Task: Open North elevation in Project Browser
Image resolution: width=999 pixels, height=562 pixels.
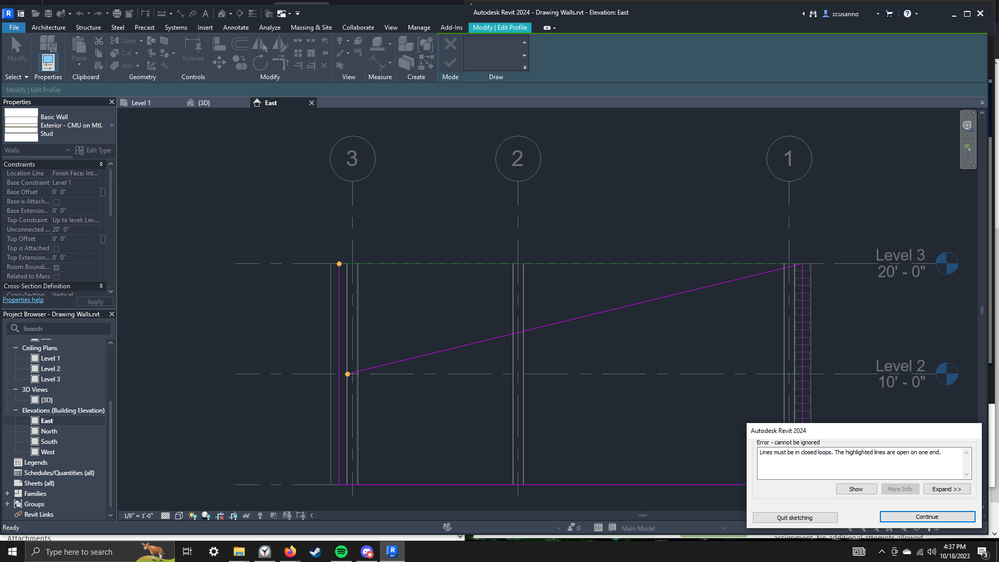Action: tap(49, 431)
